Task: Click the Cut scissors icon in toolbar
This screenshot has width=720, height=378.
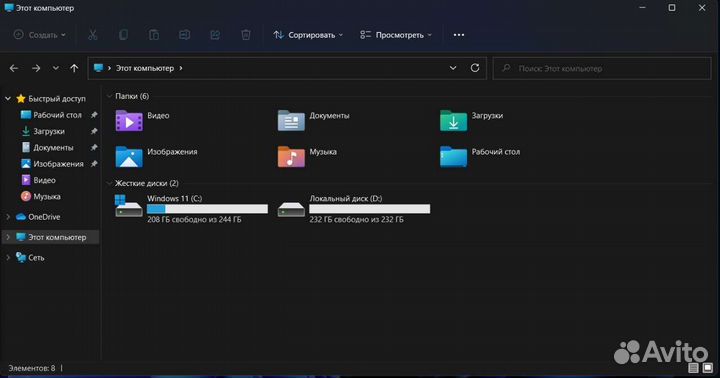Action: pyautogui.click(x=93, y=35)
